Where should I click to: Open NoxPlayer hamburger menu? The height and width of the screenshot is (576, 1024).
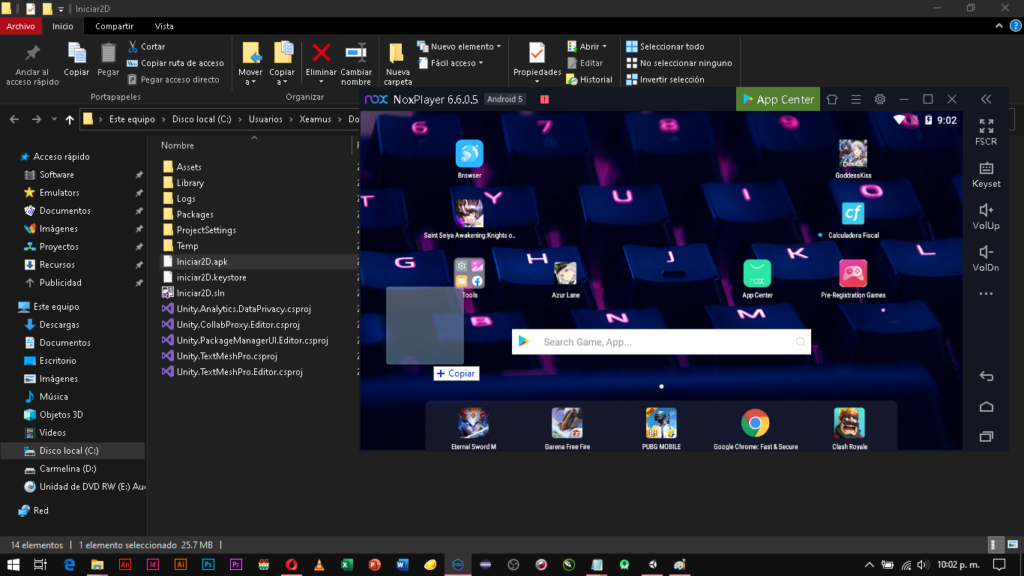(856, 99)
